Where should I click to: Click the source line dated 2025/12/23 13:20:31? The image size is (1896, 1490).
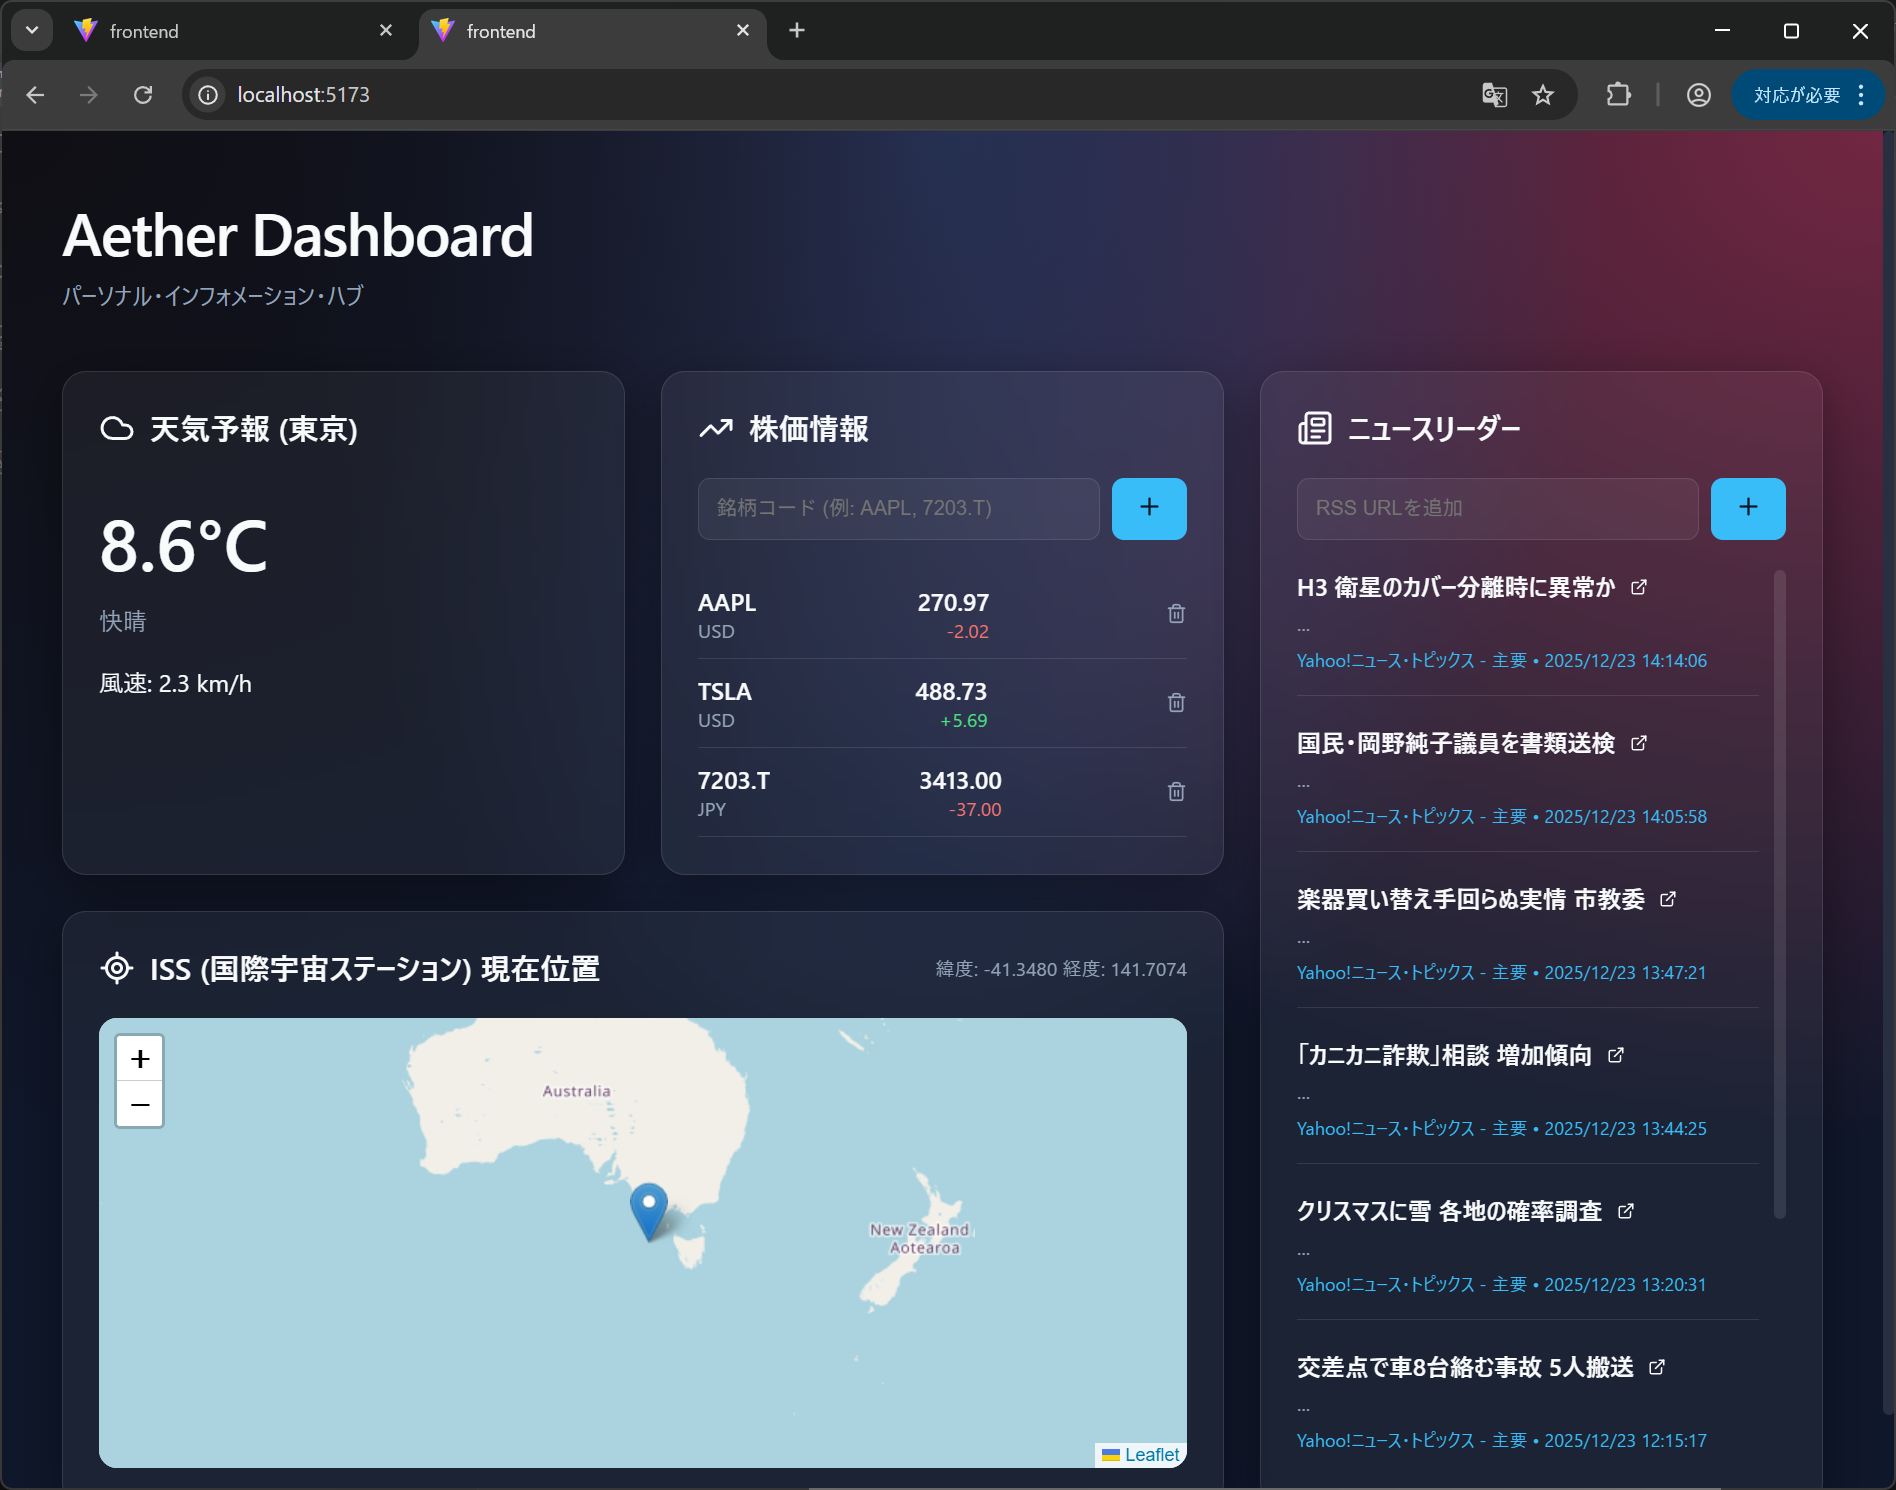[1502, 1285]
